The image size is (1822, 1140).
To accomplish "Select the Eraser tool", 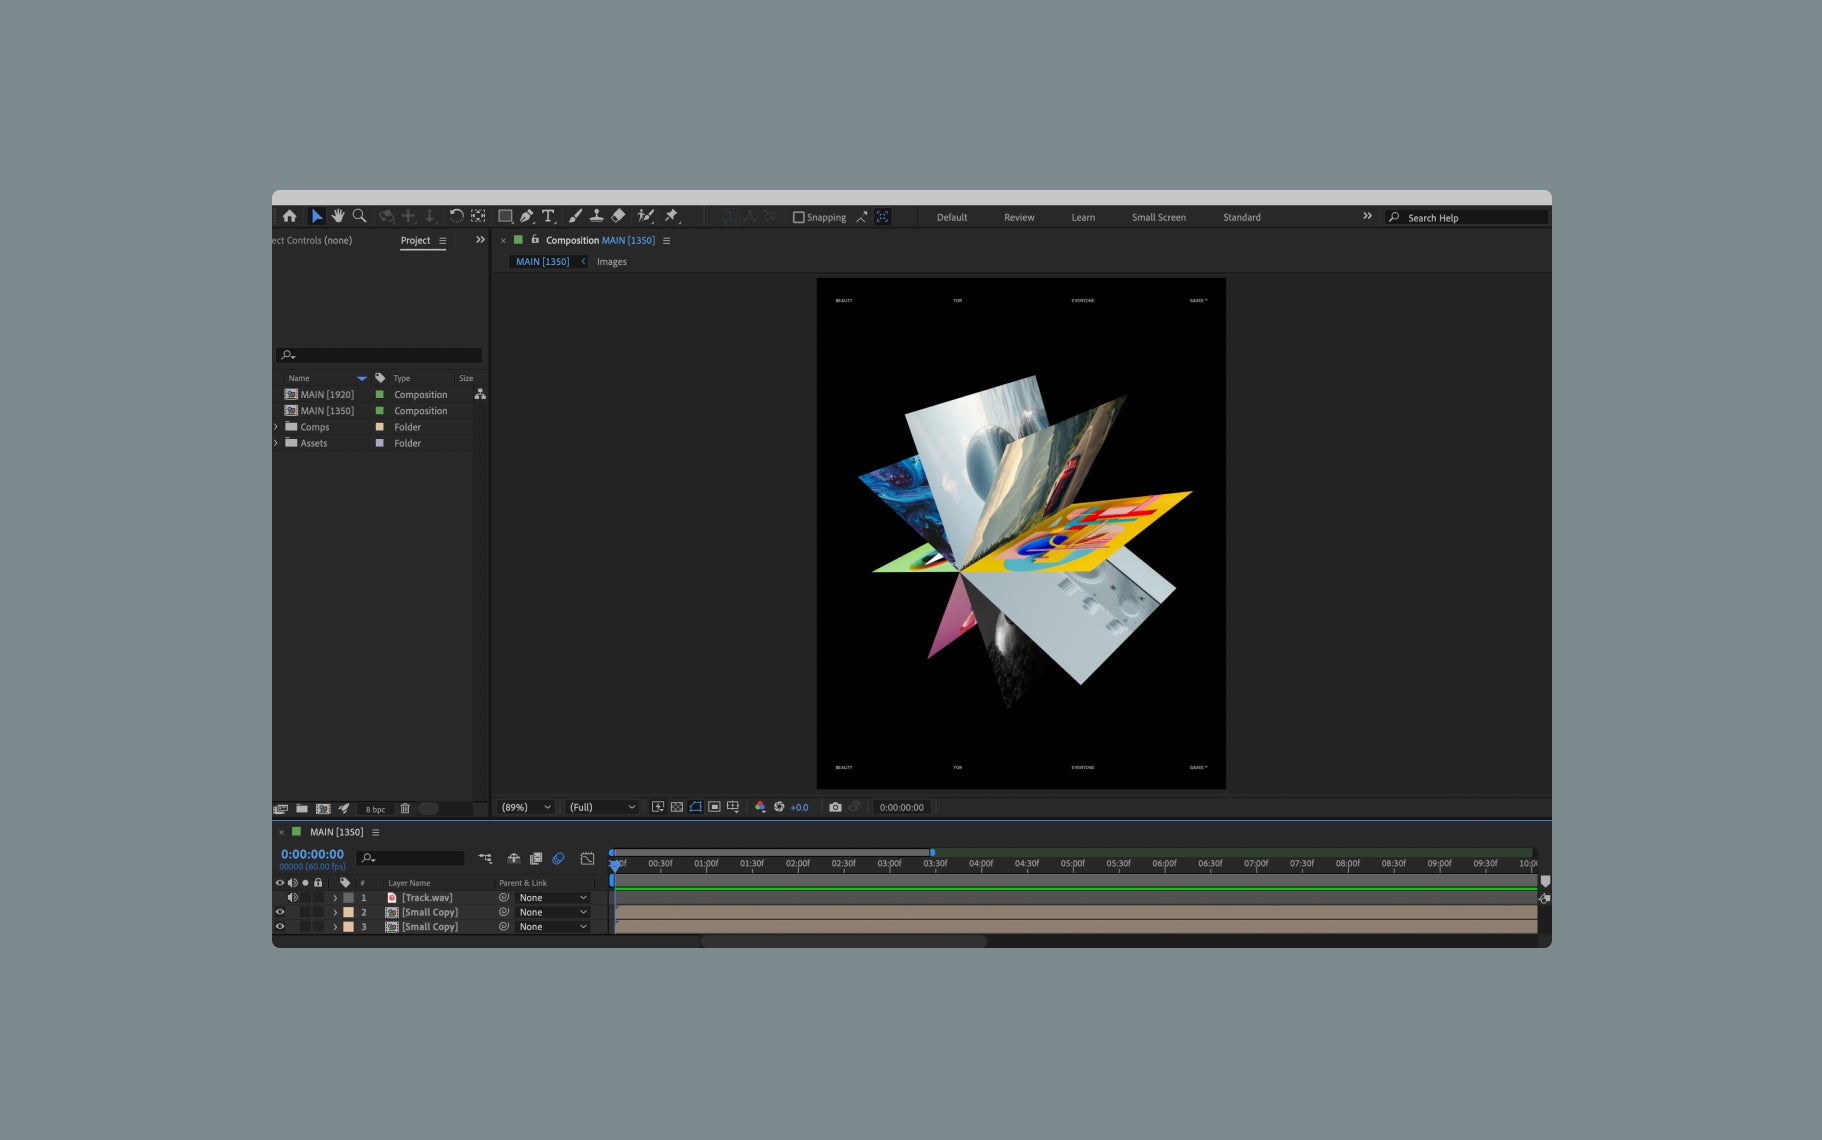I will coord(618,216).
